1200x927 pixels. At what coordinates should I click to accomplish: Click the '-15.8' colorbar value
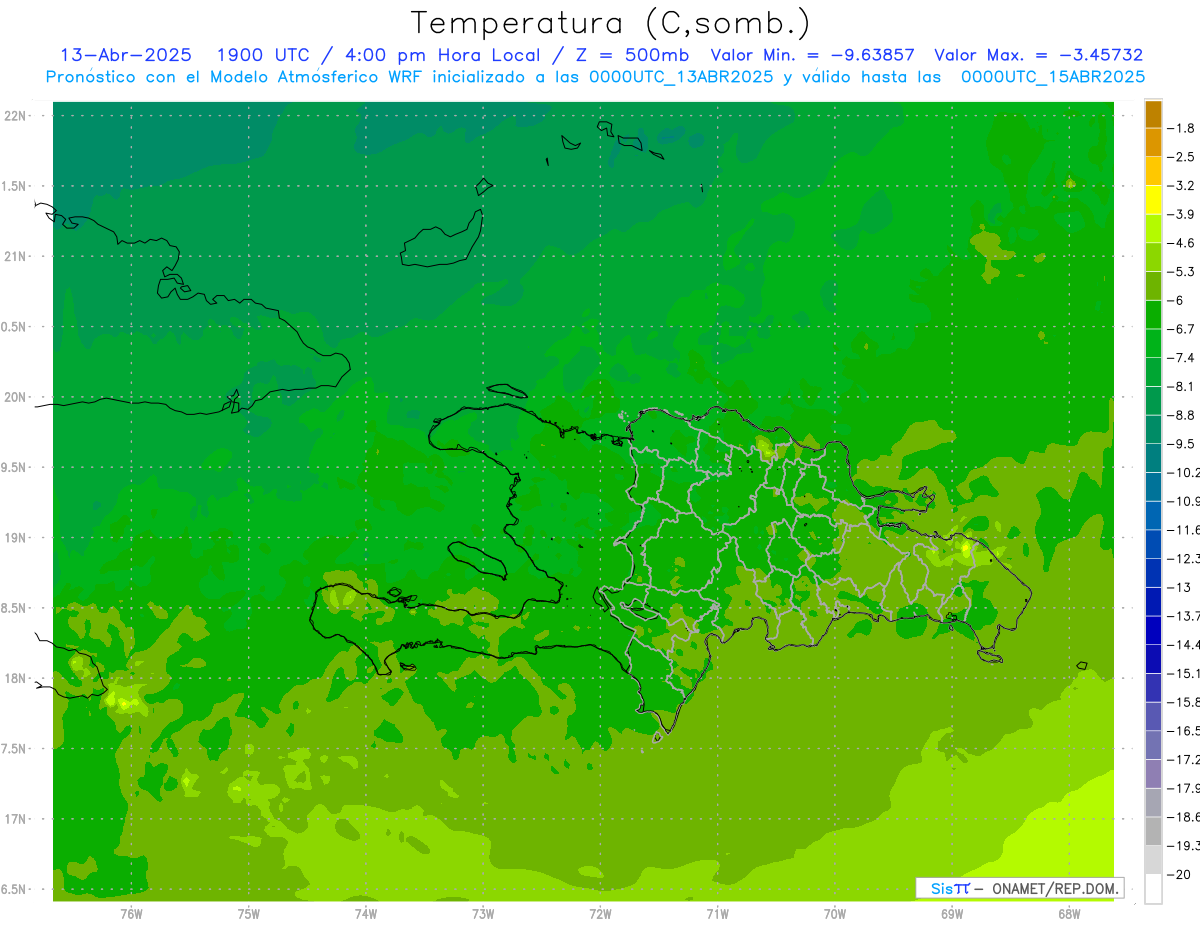click(x=1185, y=702)
